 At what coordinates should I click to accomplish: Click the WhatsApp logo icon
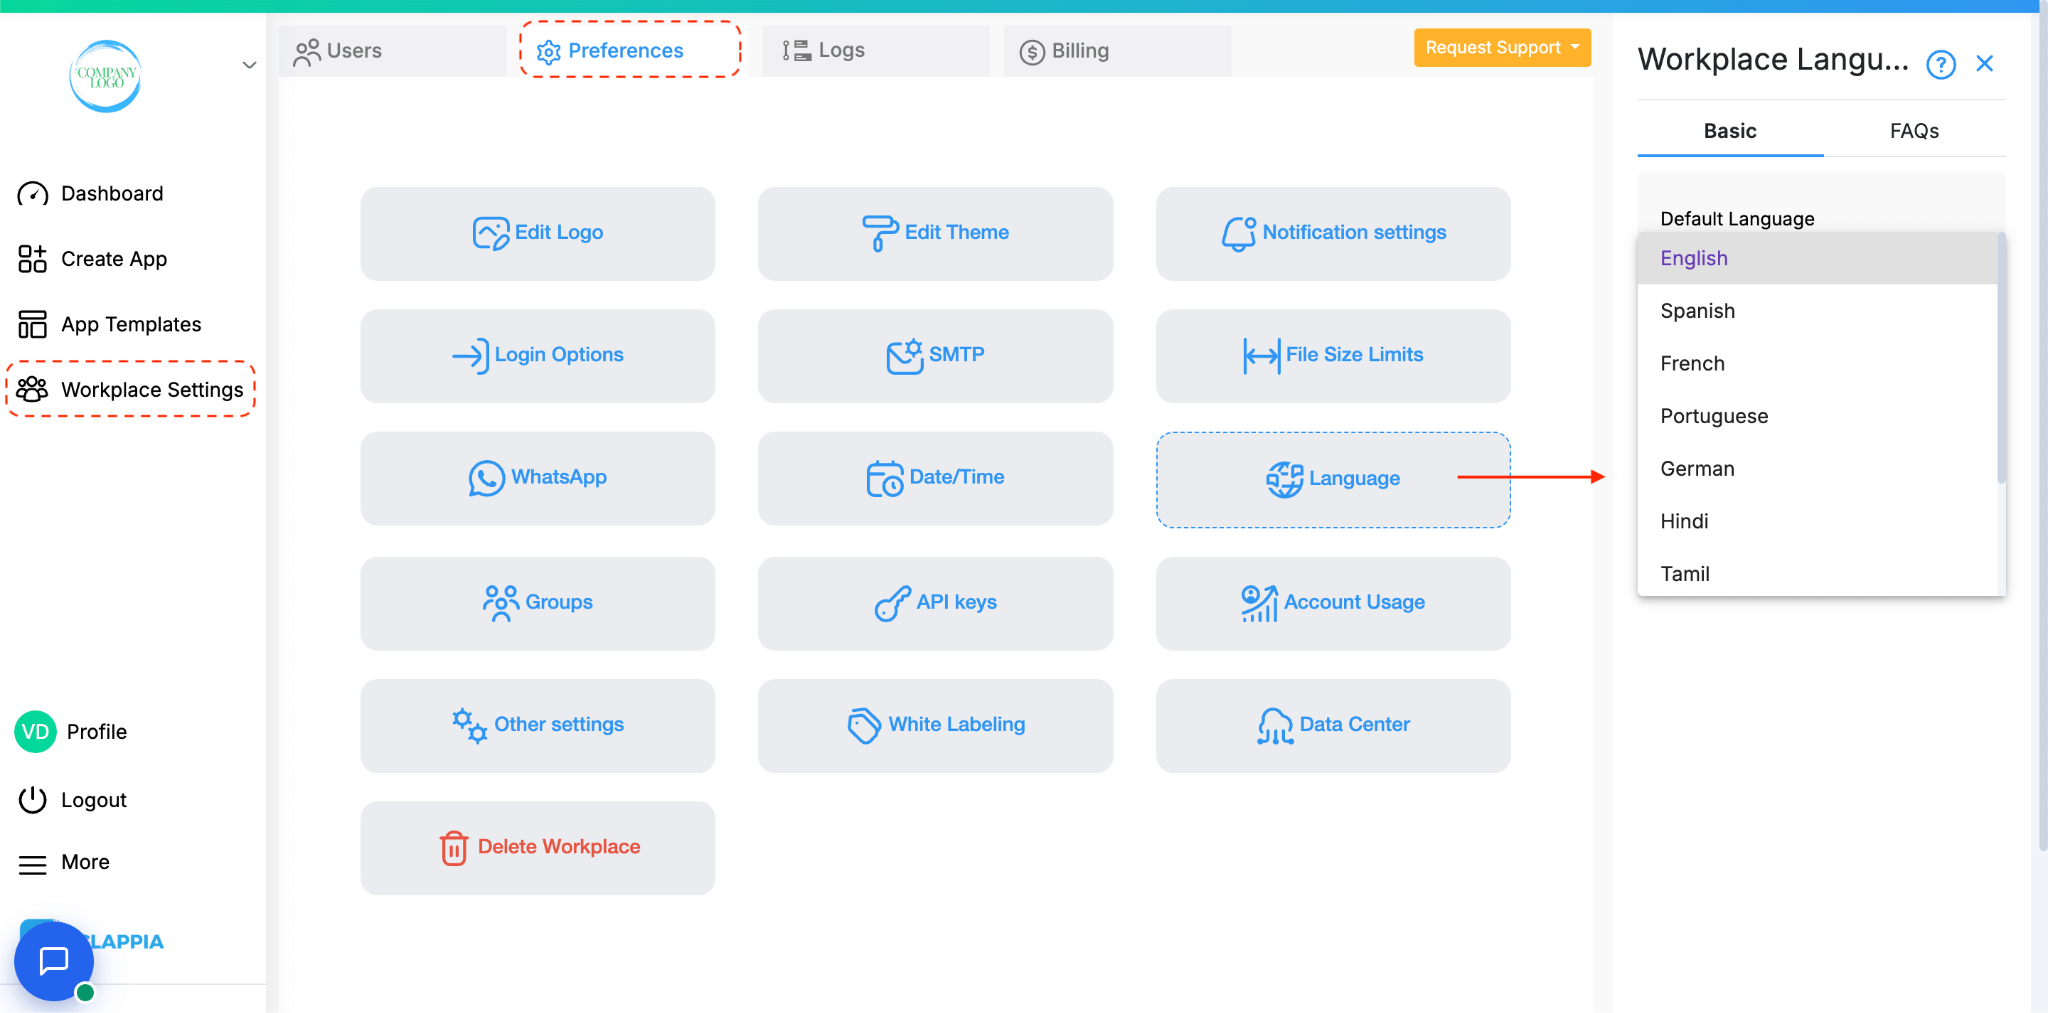tap(487, 478)
